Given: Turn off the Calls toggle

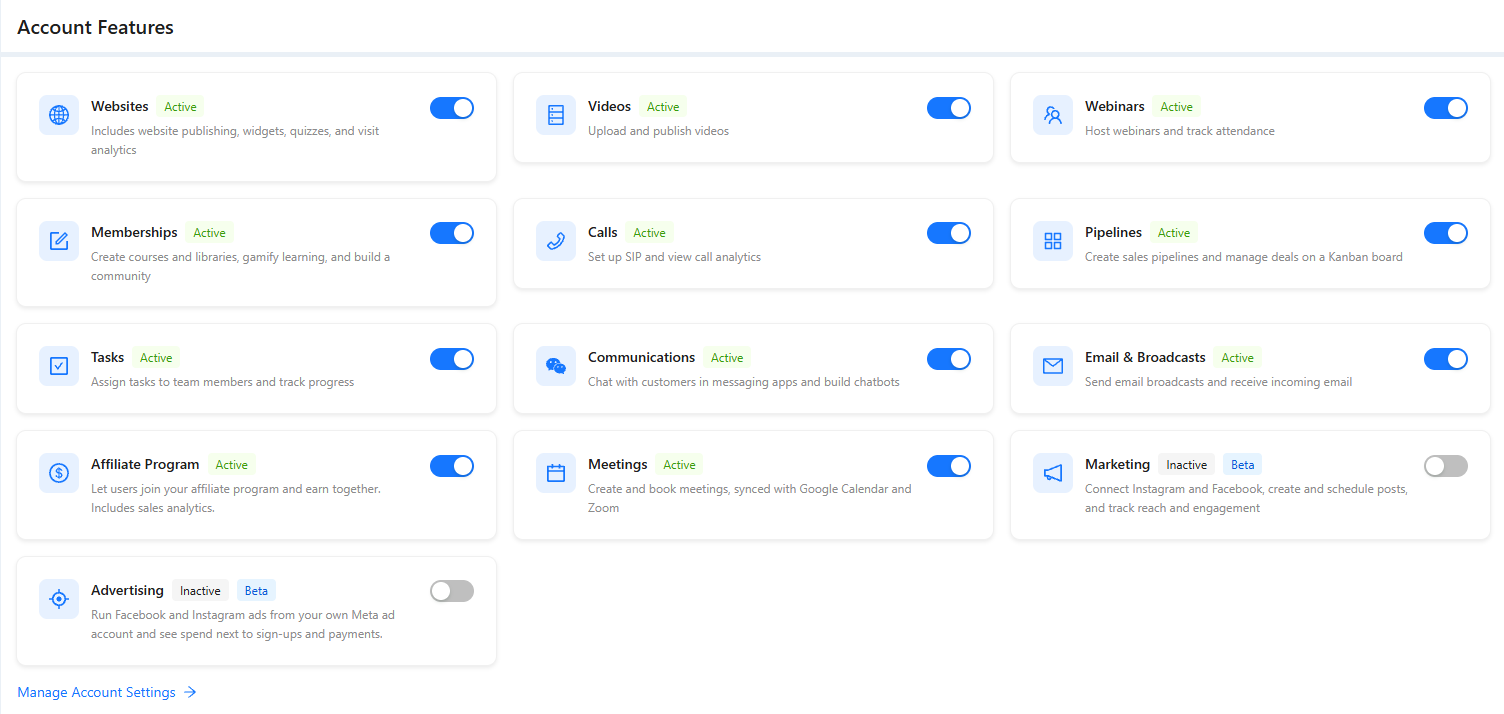Looking at the screenshot, I should pos(949,233).
